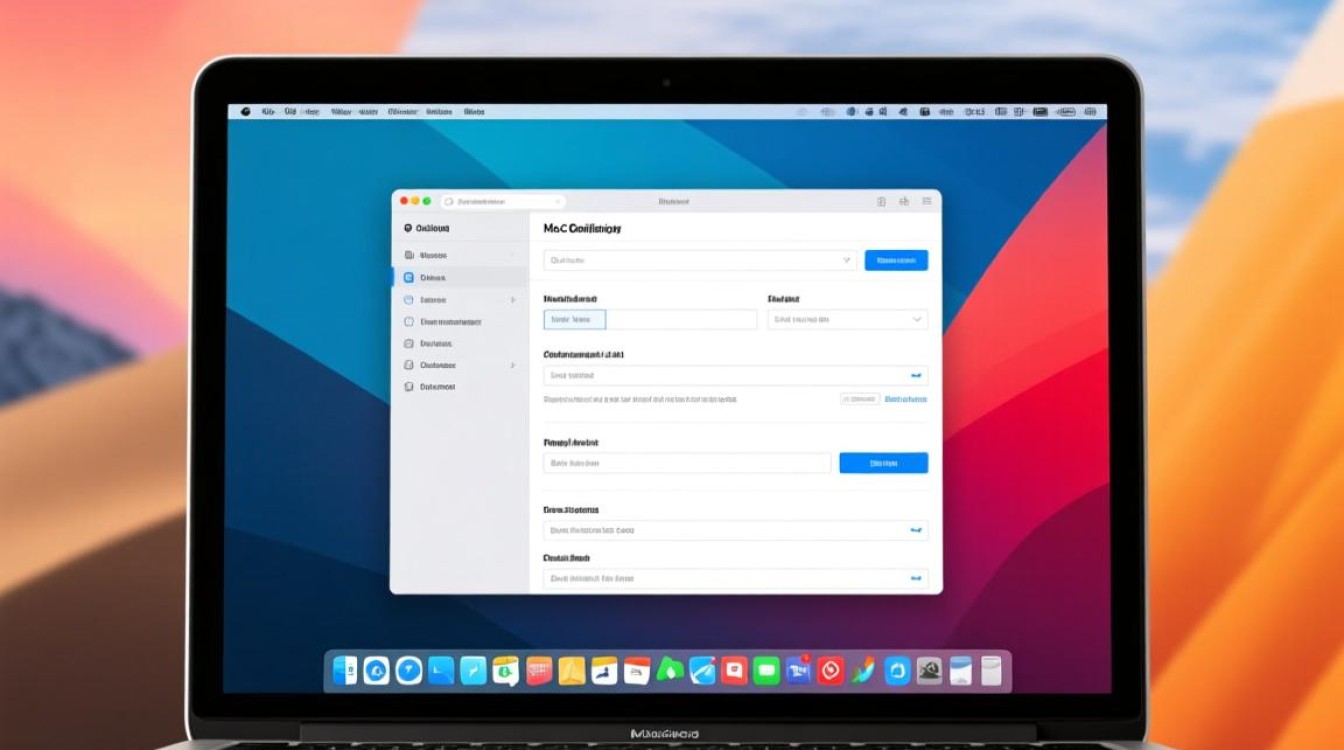Toggle the blue switch in the field above the small outlined button

[915, 376]
